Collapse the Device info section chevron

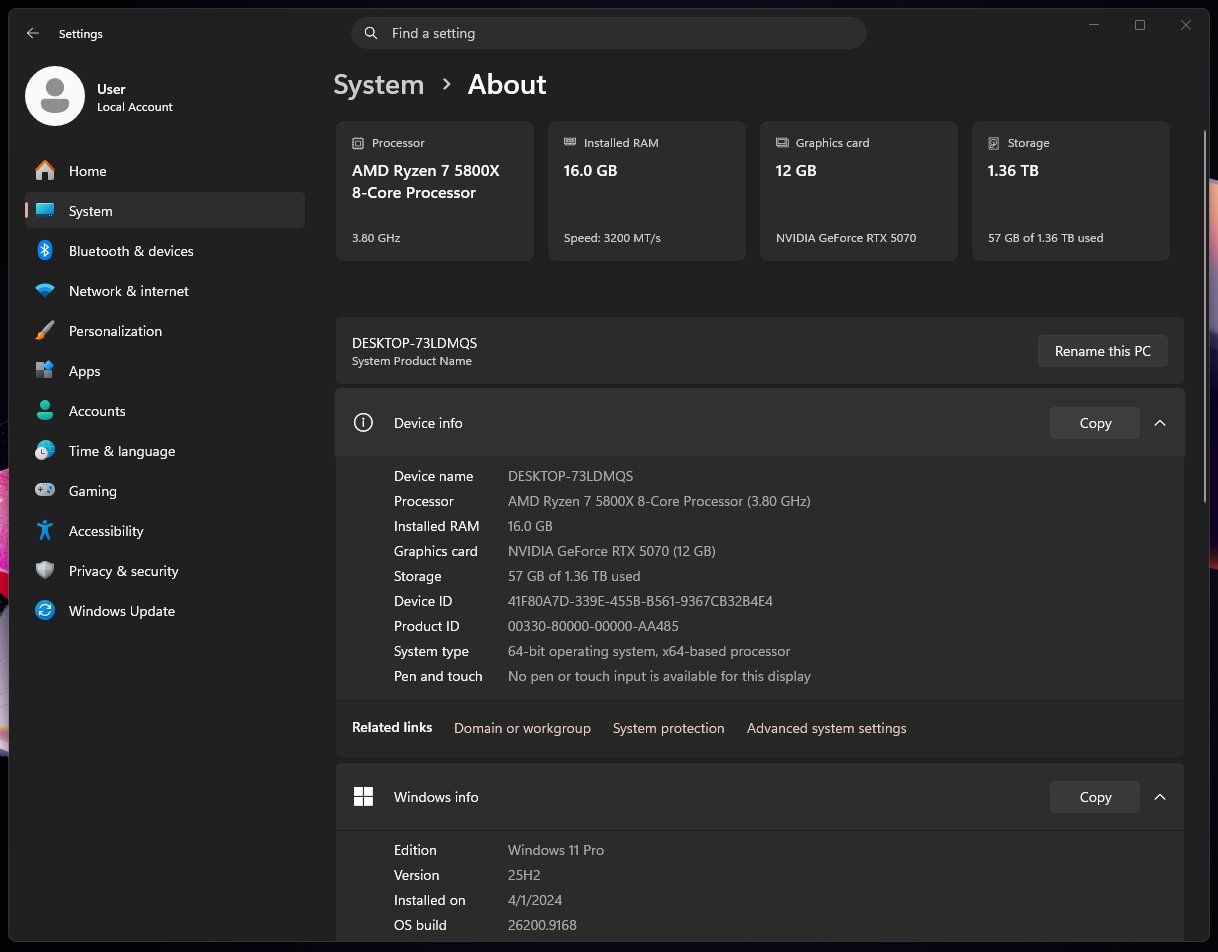tap(1160, 423)
